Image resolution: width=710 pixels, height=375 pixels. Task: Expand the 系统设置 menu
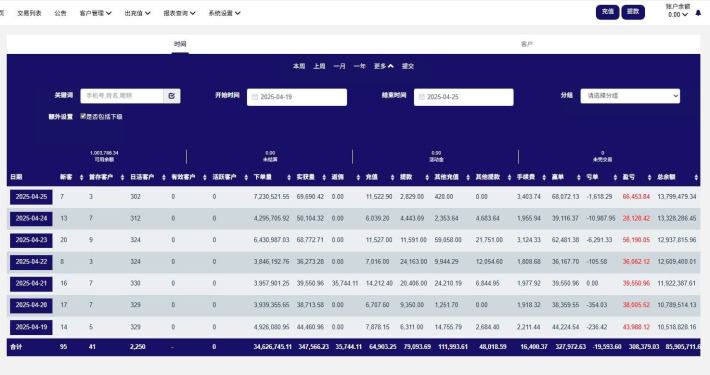[224, 13]
